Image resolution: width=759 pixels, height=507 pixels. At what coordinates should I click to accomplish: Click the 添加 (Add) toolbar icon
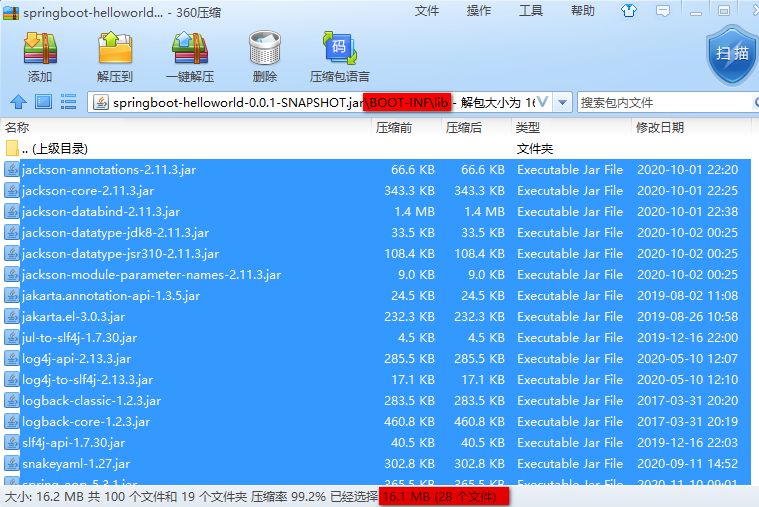point(40,48)
